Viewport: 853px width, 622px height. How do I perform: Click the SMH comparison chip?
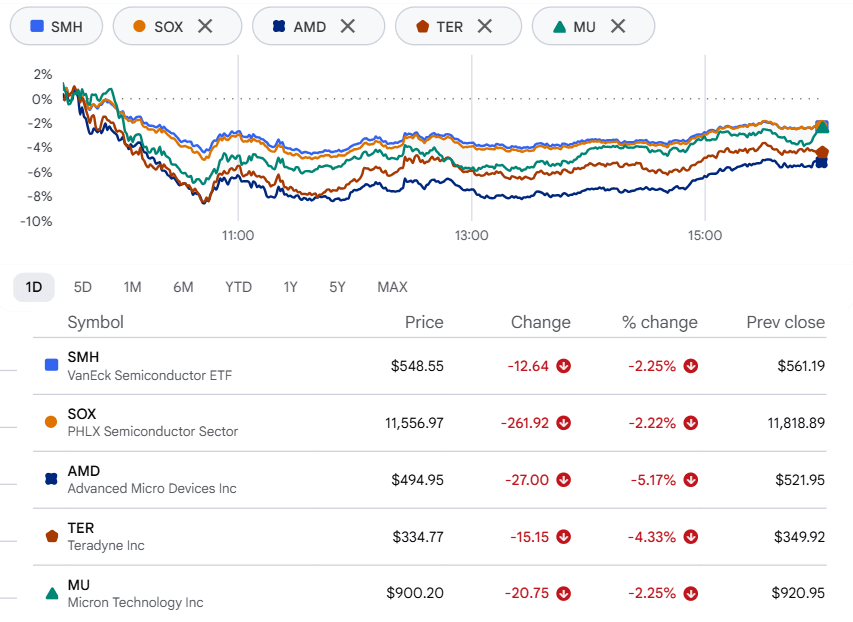57,26
